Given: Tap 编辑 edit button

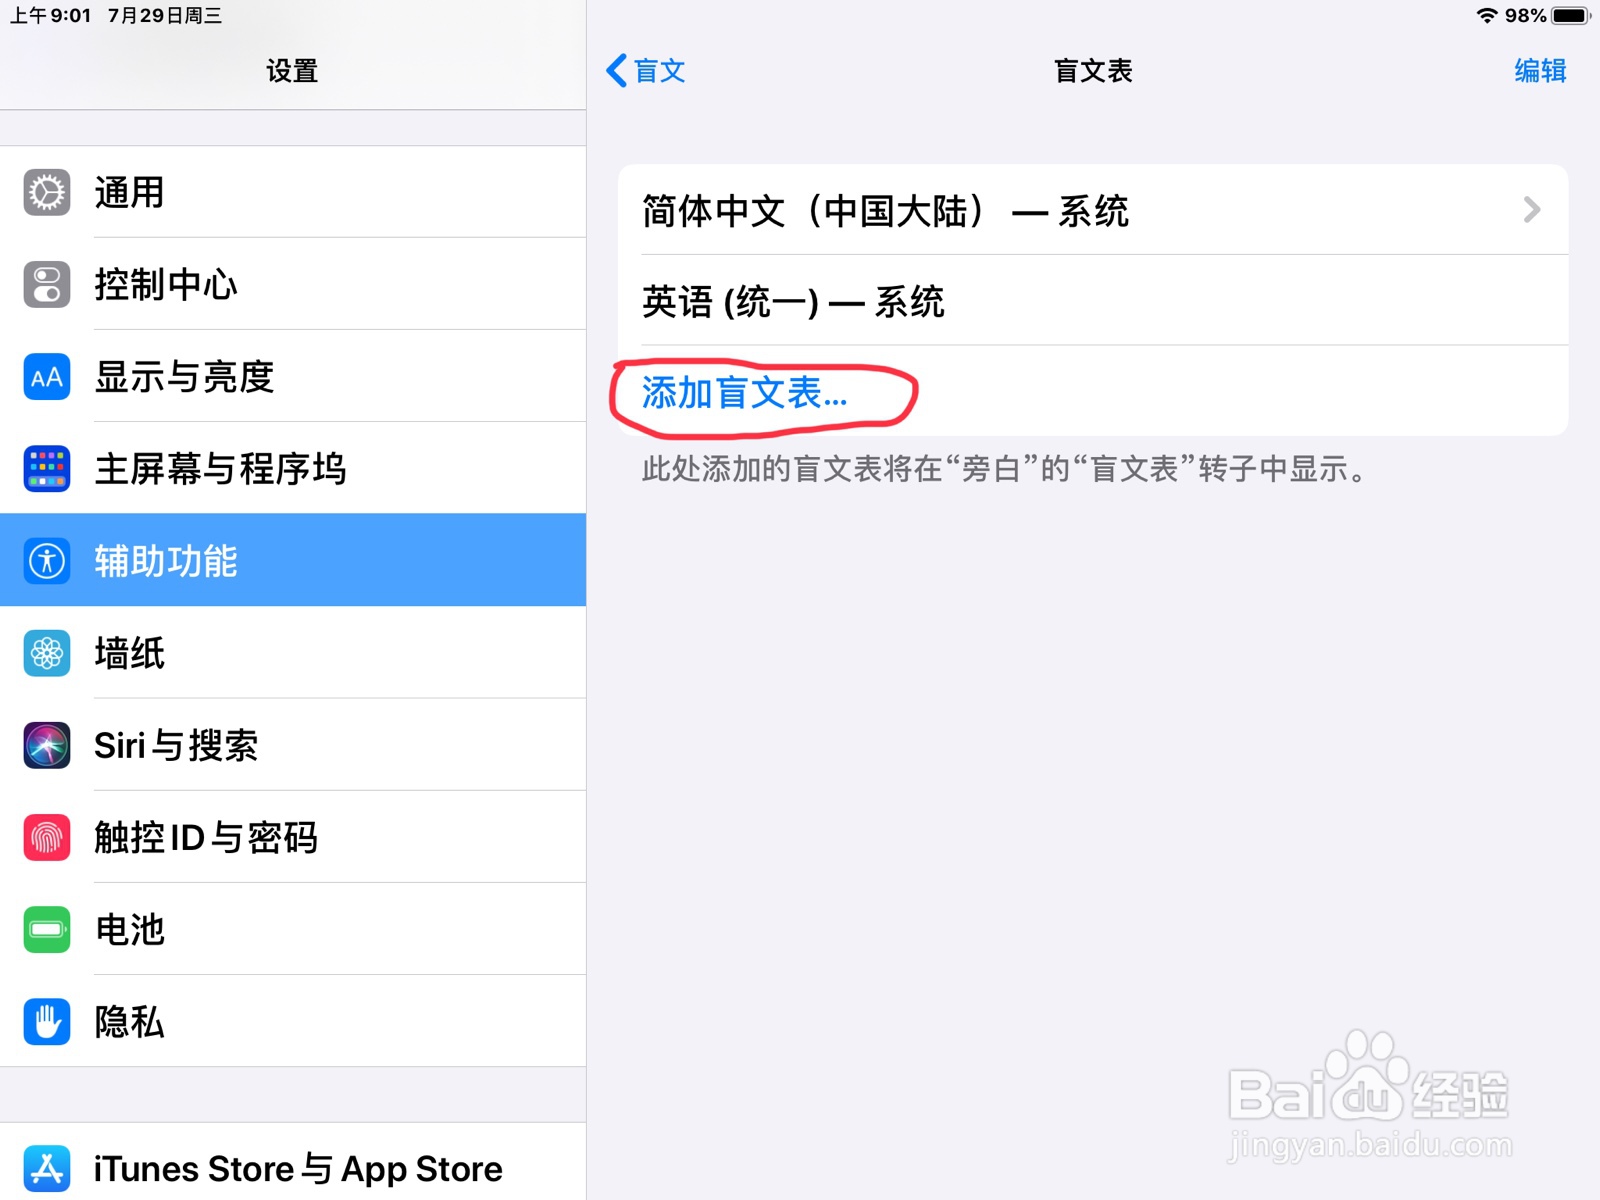Looking at the screenshot, I should [1540, 71].
